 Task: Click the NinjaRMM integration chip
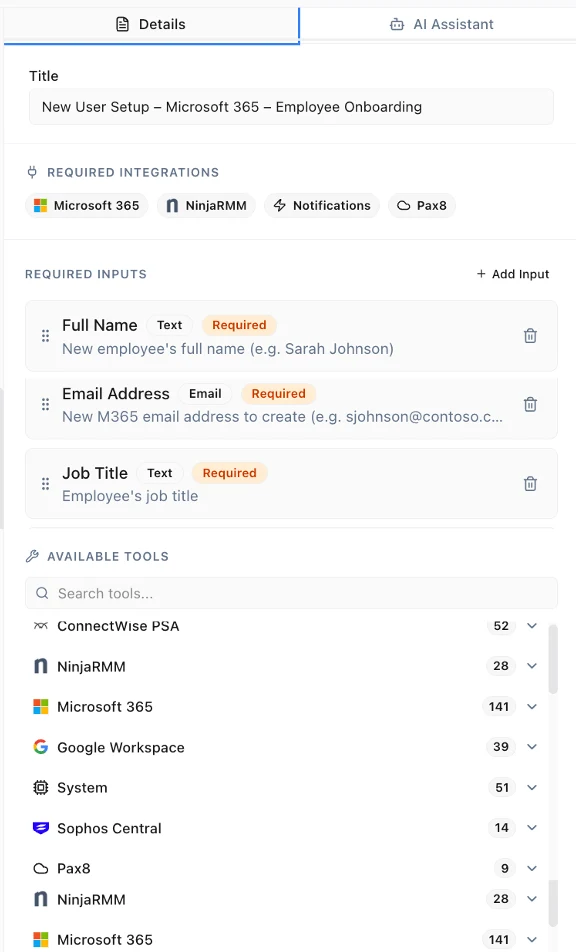click(206, 205)
